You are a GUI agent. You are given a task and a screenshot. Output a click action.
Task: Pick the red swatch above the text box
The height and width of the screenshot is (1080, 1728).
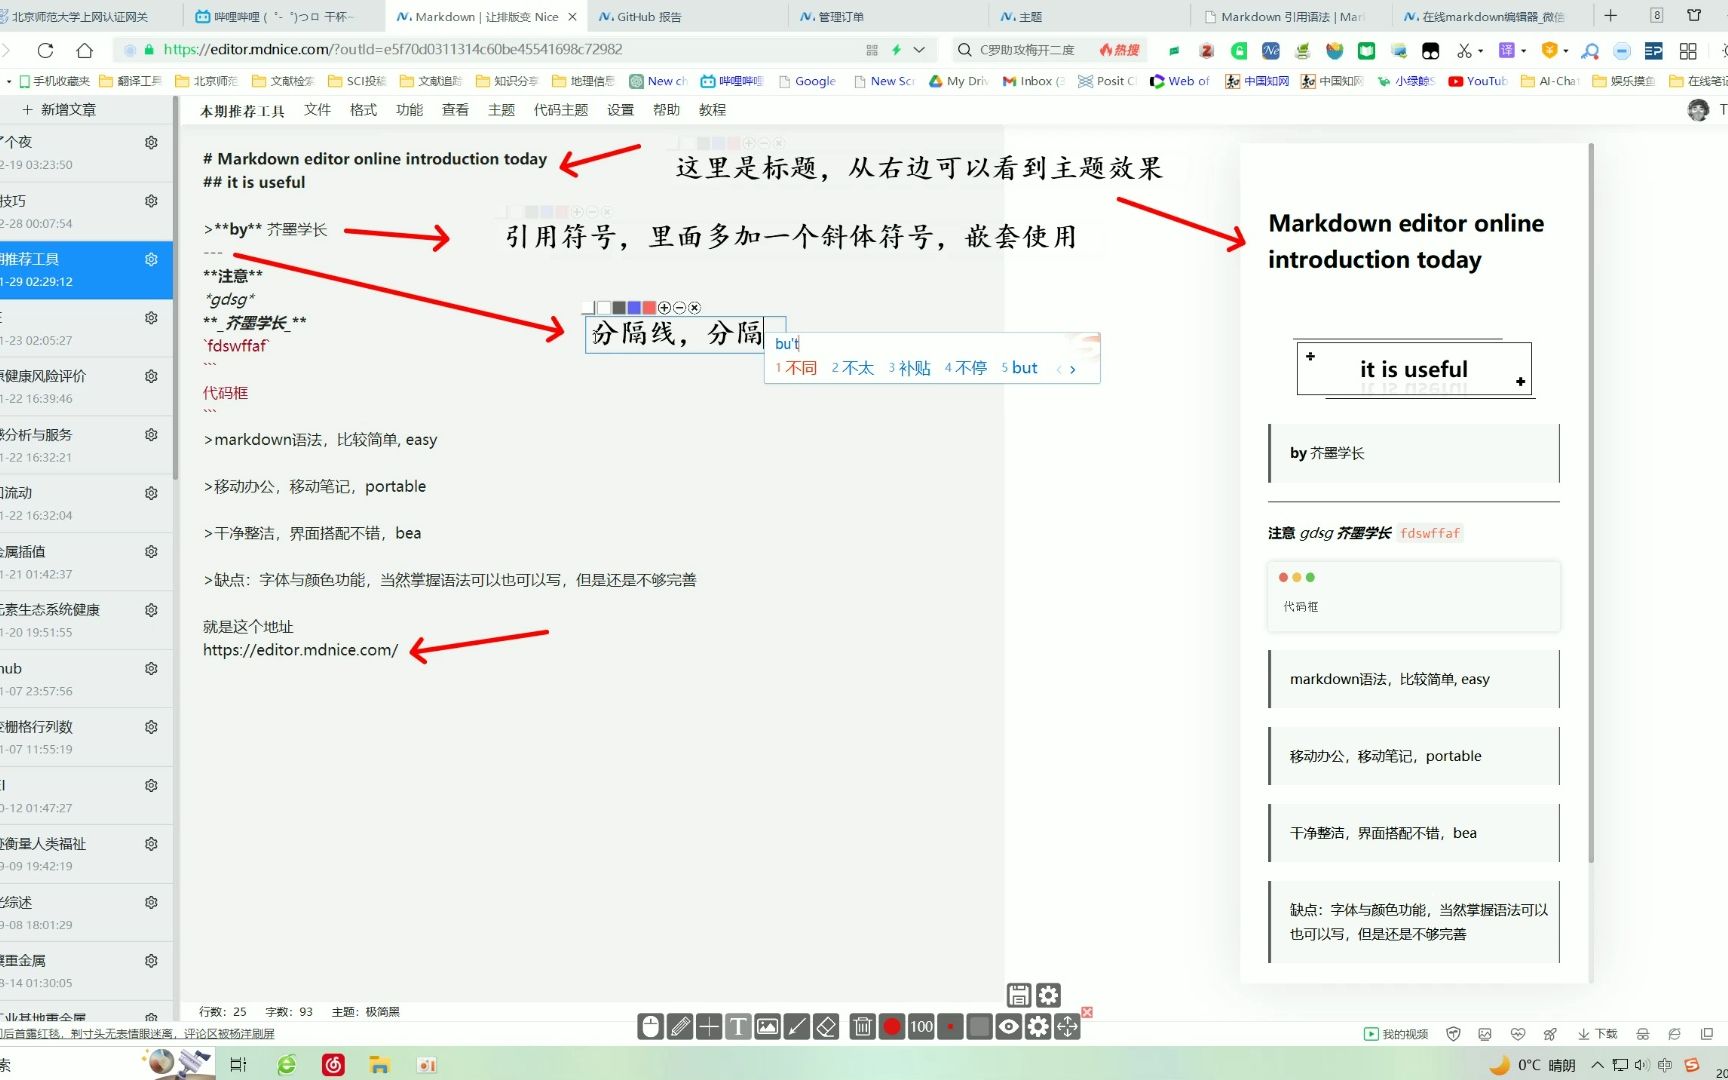click(649, 308)
